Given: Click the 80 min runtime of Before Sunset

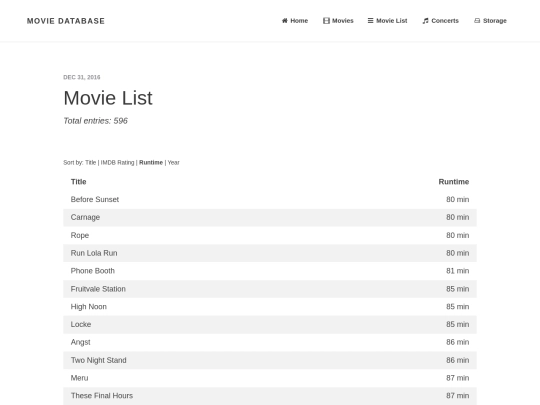Looking at the screenshot, I should point(457,199).
